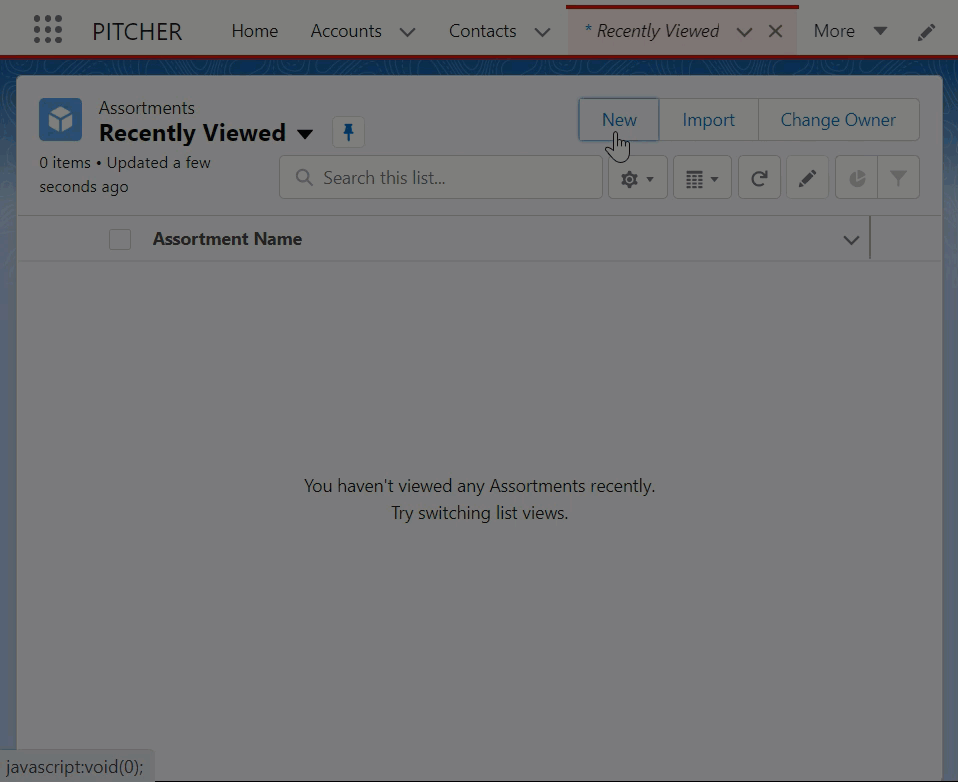The height and width of the screenshot is (782, 958).
Task: Click the New assortment button
Action: 618,120
